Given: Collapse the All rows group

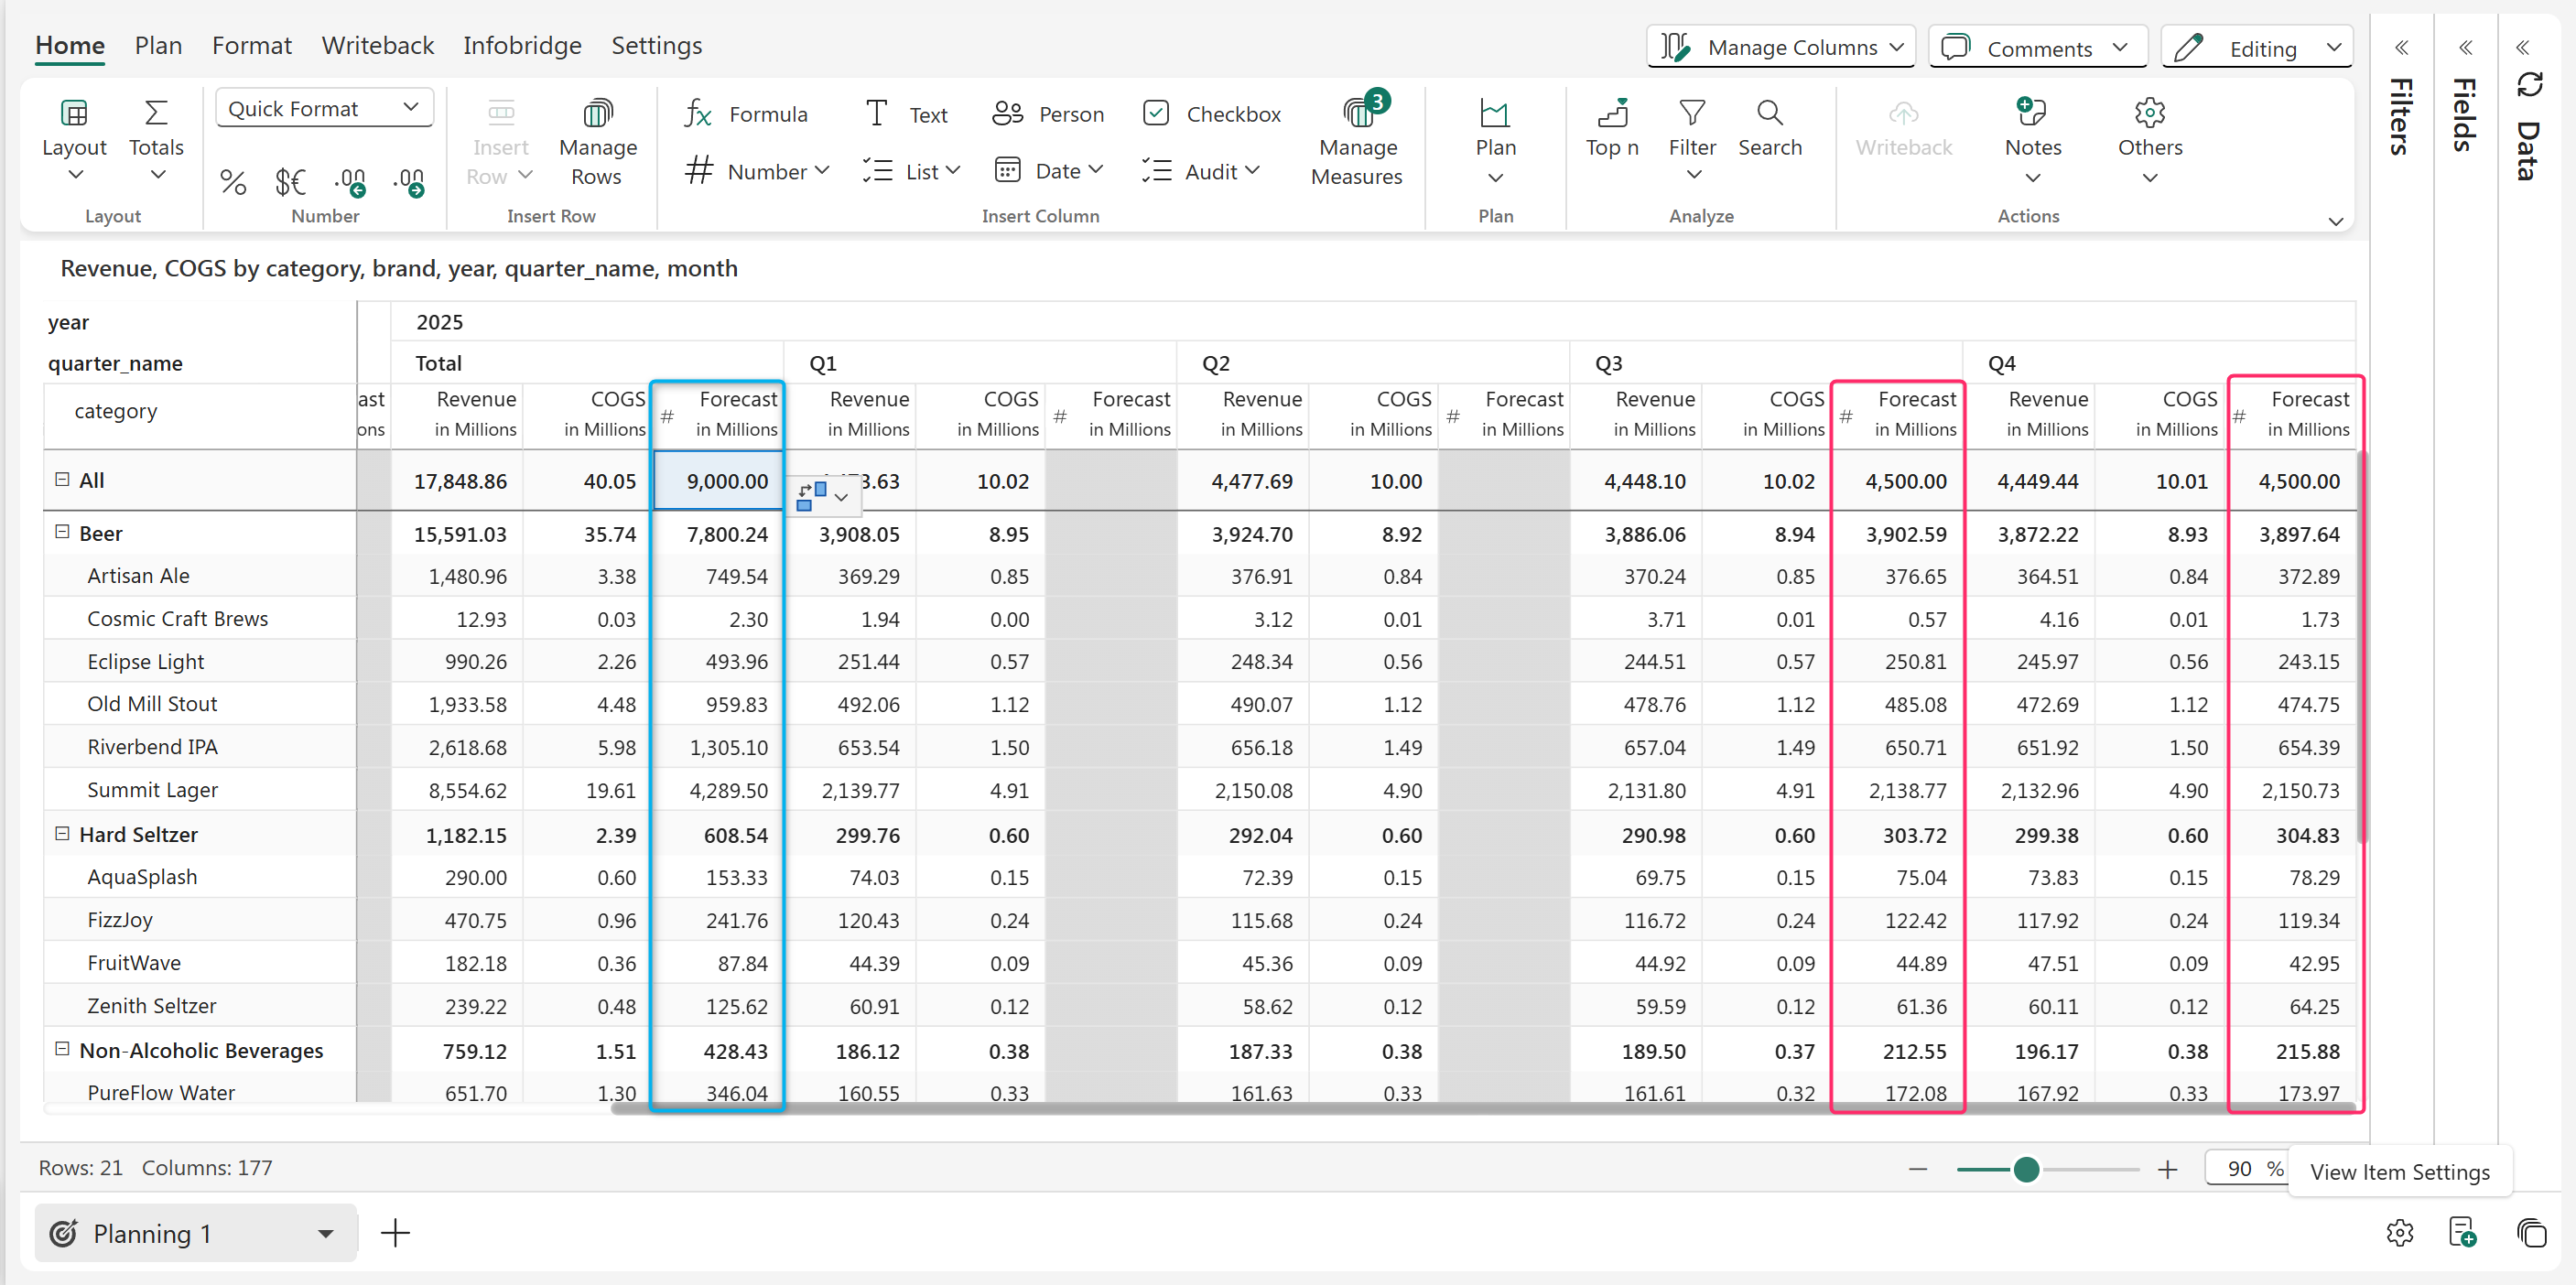Looking at the screenshot, I should (62, 479).
